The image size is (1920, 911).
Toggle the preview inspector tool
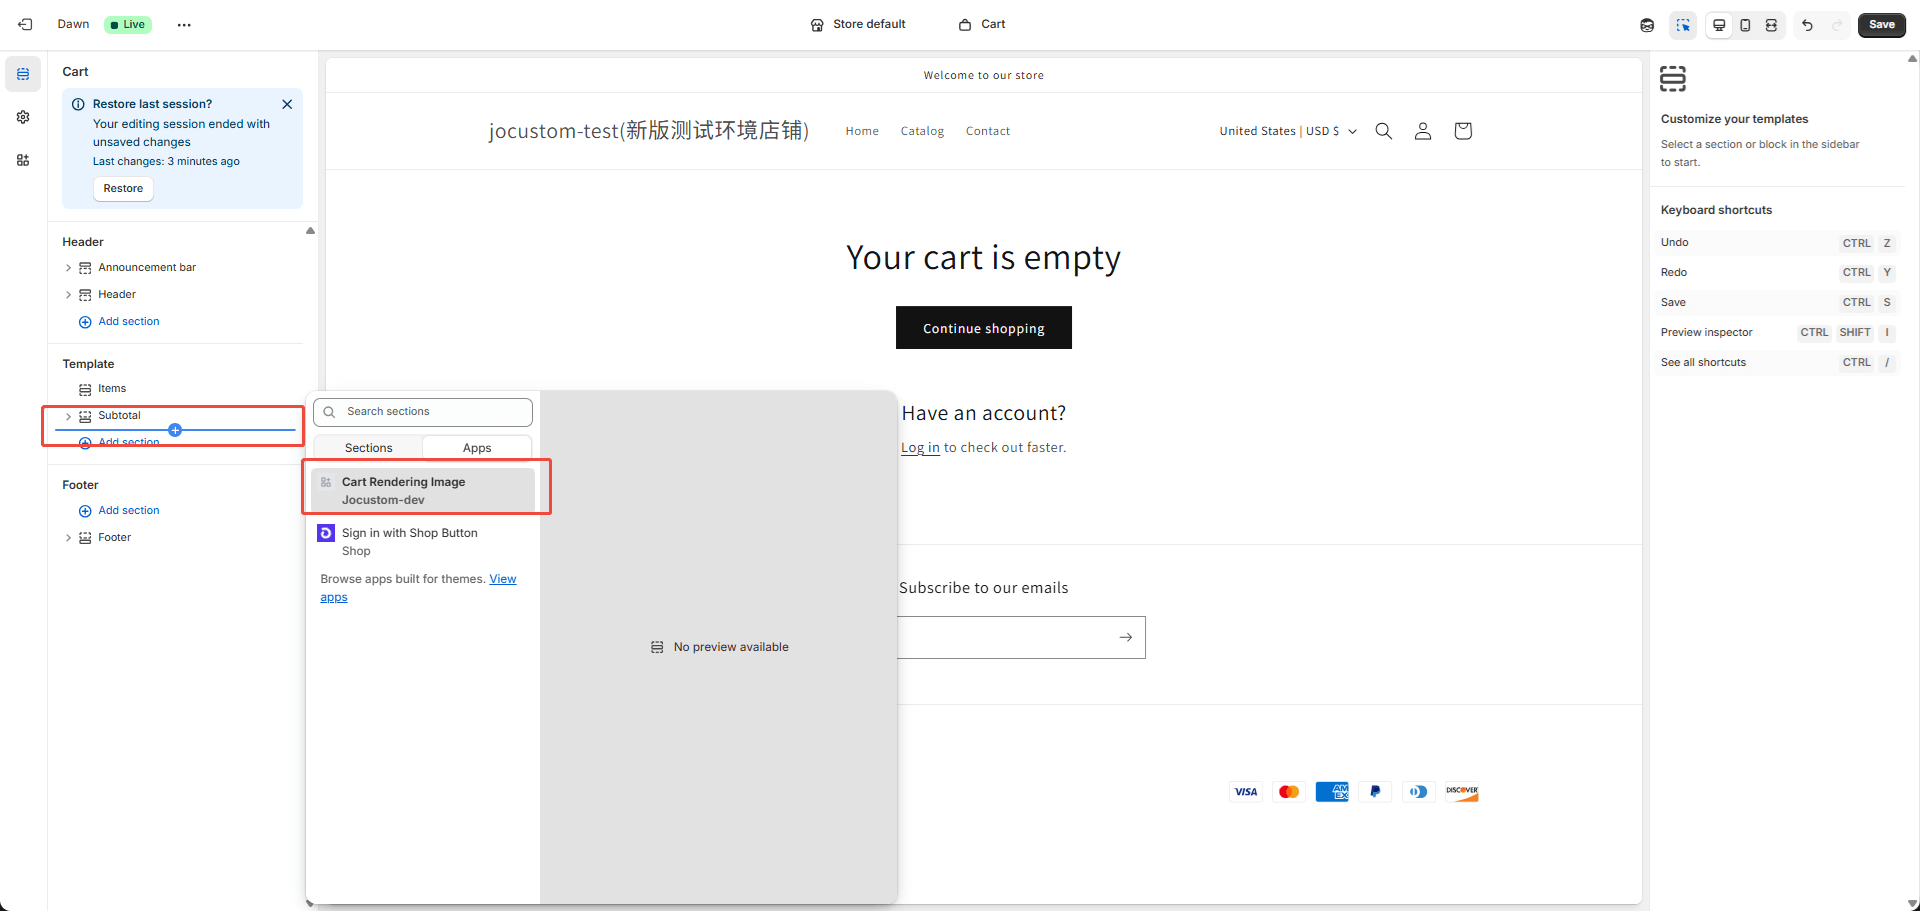coord(1683,25)
